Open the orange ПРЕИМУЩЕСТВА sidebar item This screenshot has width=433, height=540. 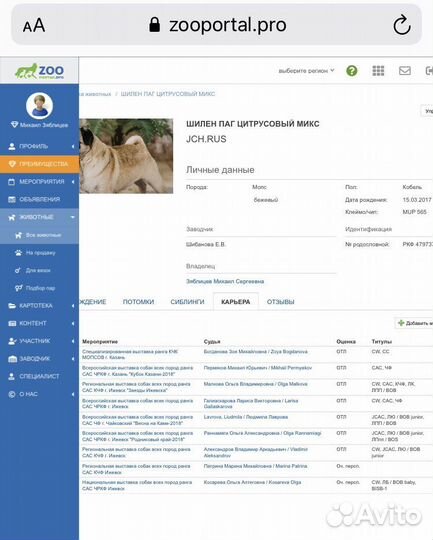click(40, 164)
